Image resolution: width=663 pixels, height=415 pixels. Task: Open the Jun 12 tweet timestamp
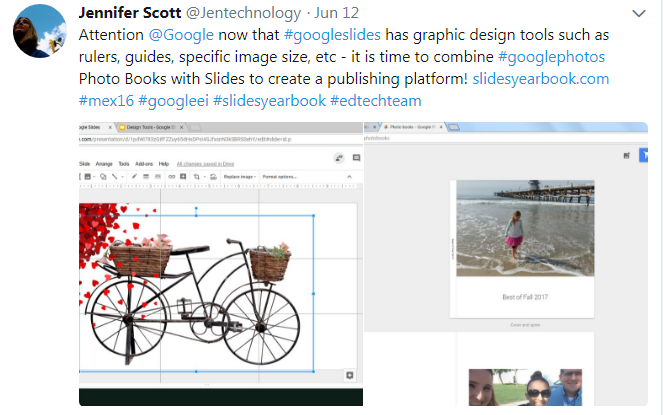(x=337, y=13)
